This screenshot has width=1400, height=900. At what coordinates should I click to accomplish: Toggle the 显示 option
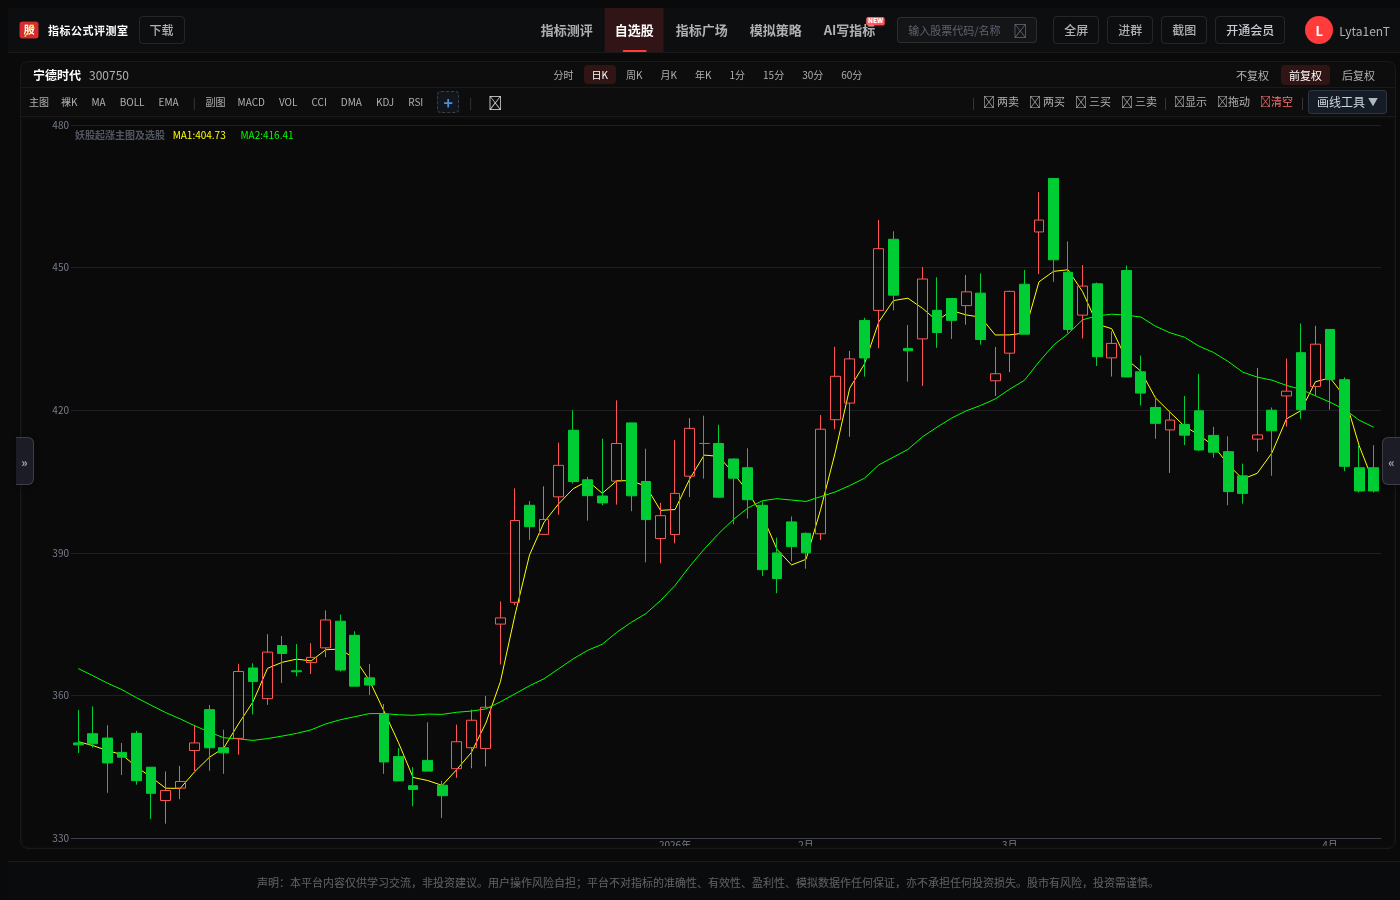tap(1190, 102)
